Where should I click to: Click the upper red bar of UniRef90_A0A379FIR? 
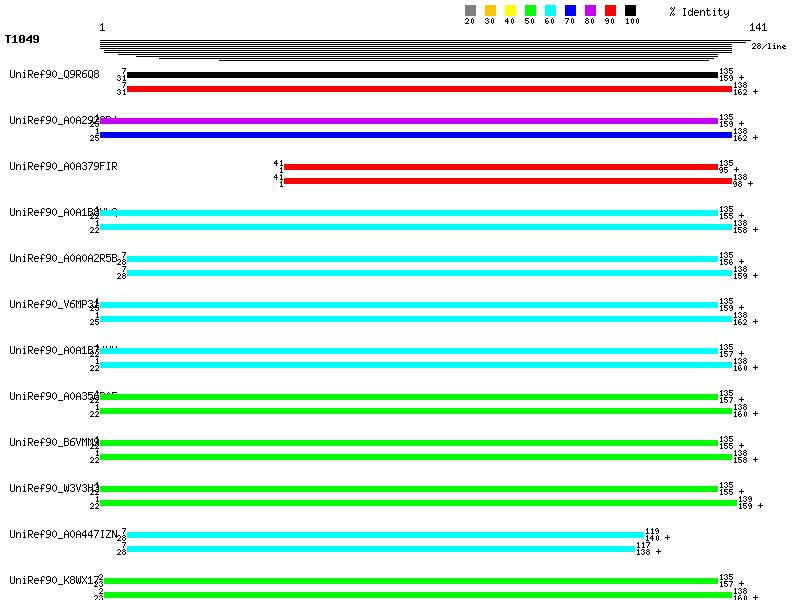tap(500, 167)
